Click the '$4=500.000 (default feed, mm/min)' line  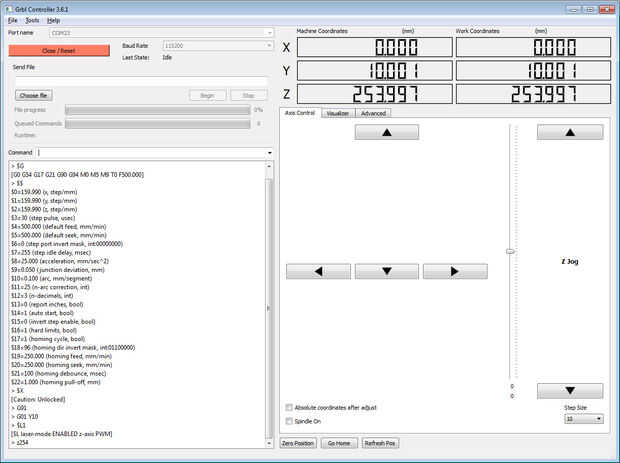[59, 227]
